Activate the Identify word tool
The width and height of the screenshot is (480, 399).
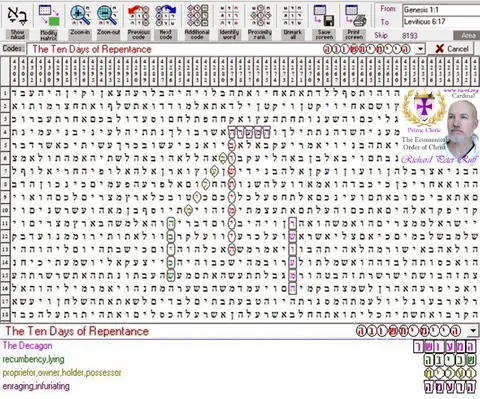tap(229, 15)
